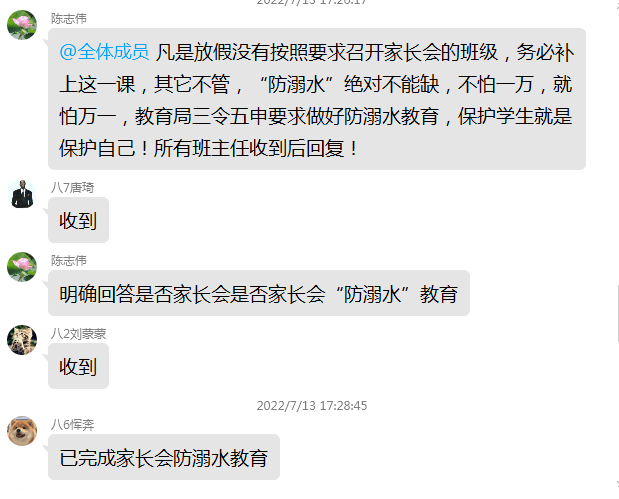Screen dimensions: 619x499
Task: Click the sender name 八6恽𬌗
Action: click(72, 425)
